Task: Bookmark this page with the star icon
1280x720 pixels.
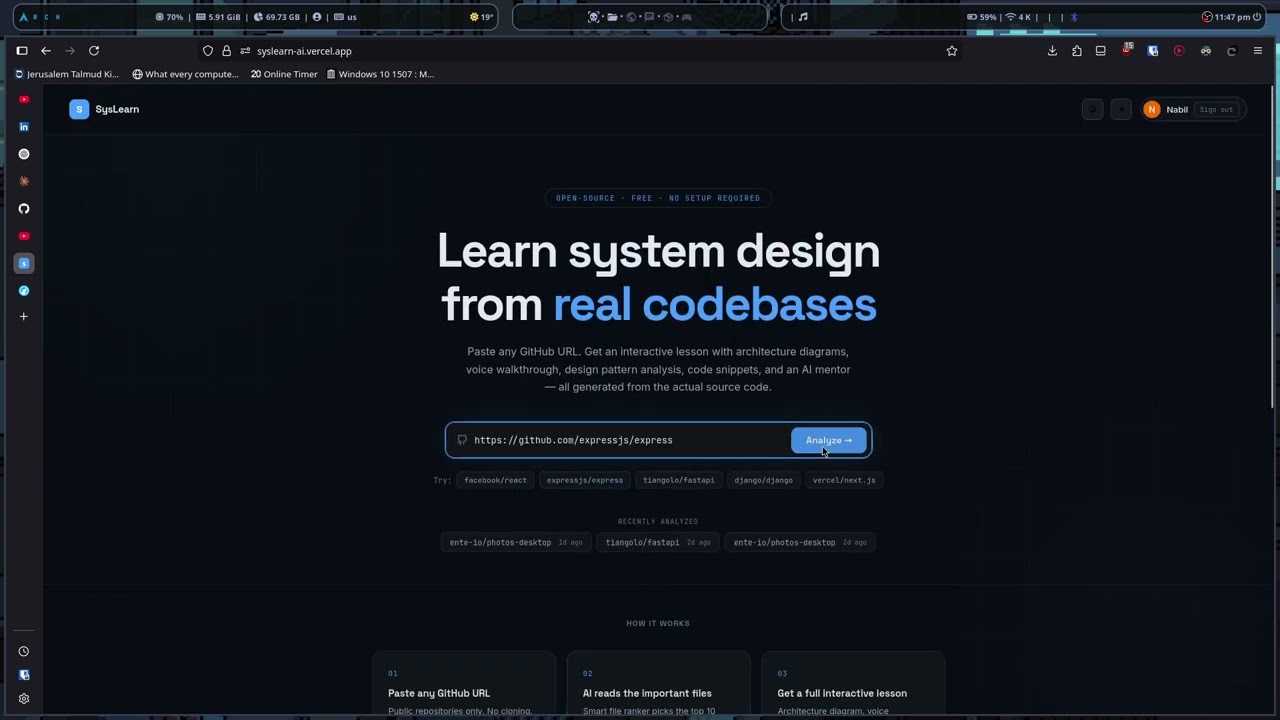Action: 952,51
